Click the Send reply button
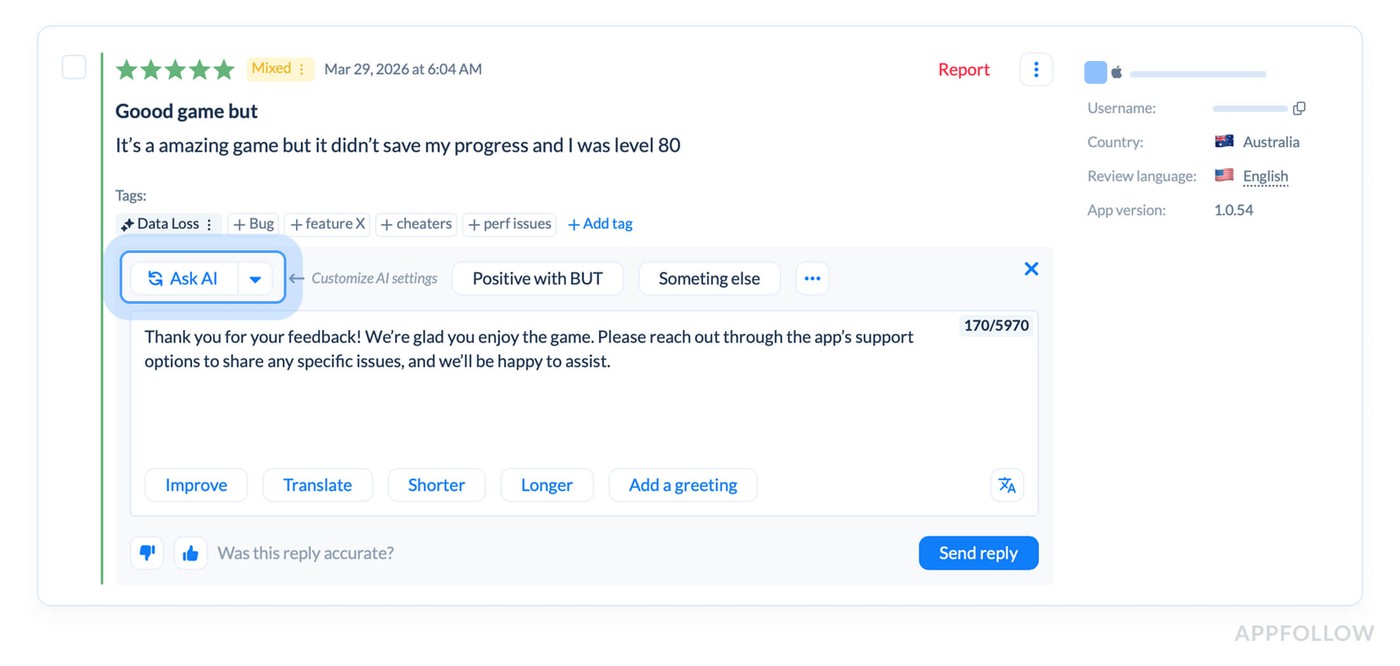The image size is (1400, 666). [978, 553]
